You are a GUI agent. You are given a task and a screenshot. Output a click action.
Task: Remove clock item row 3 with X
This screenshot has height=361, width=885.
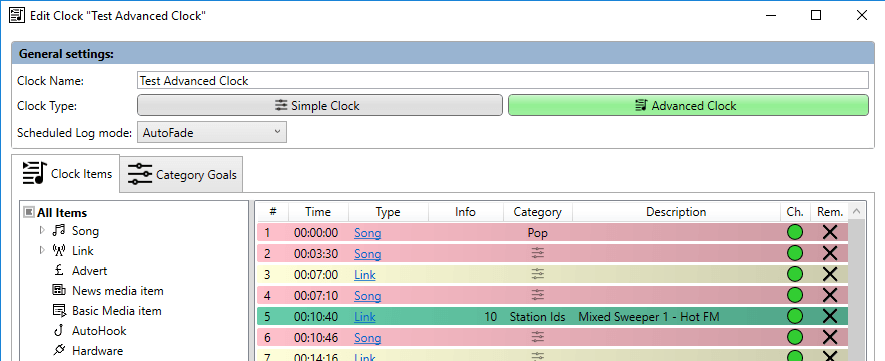830,274
